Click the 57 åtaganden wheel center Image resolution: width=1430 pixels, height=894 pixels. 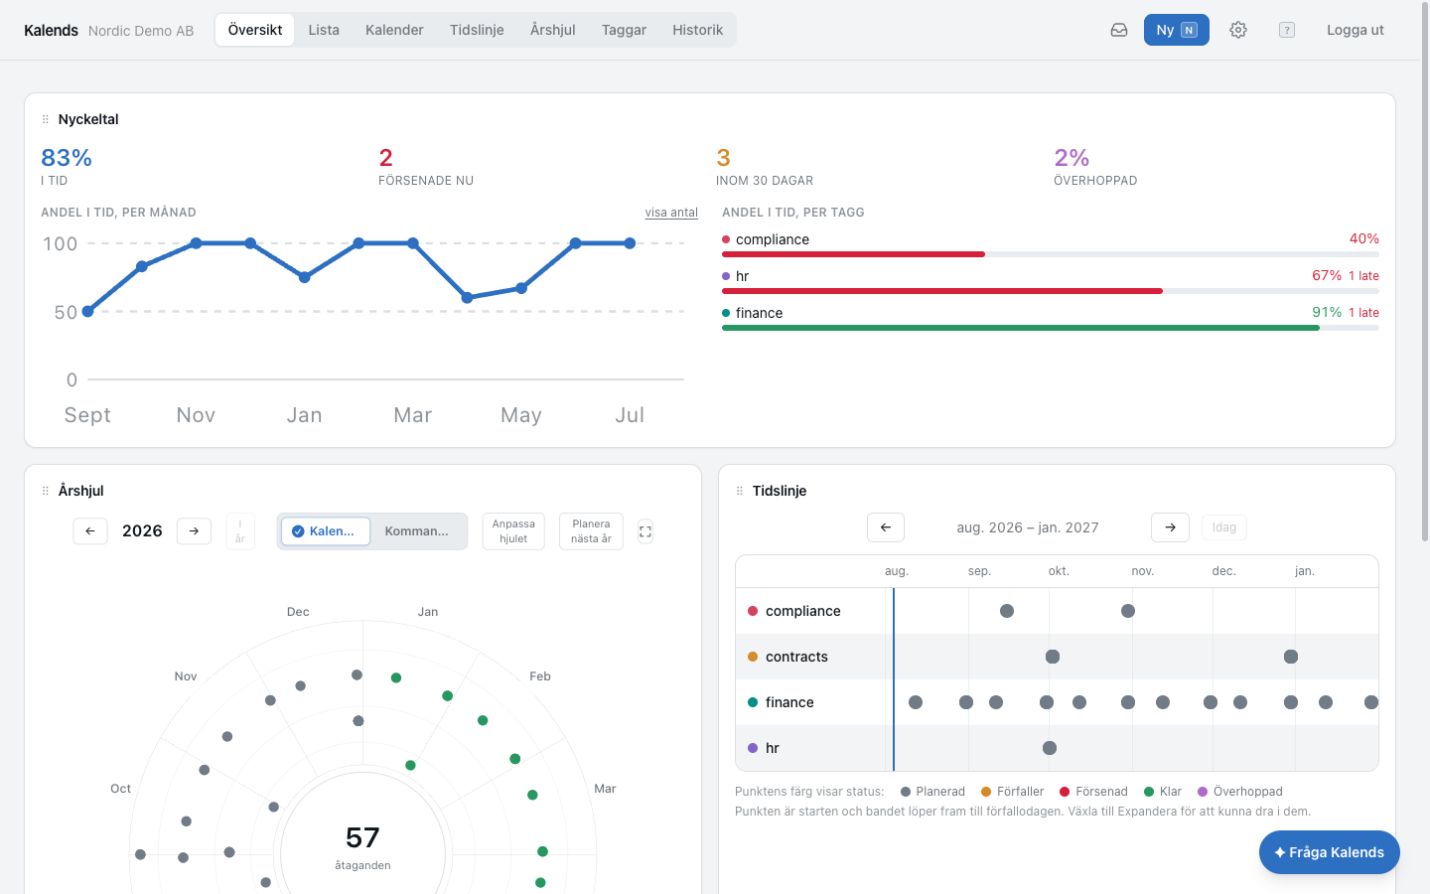pos(362,846)
